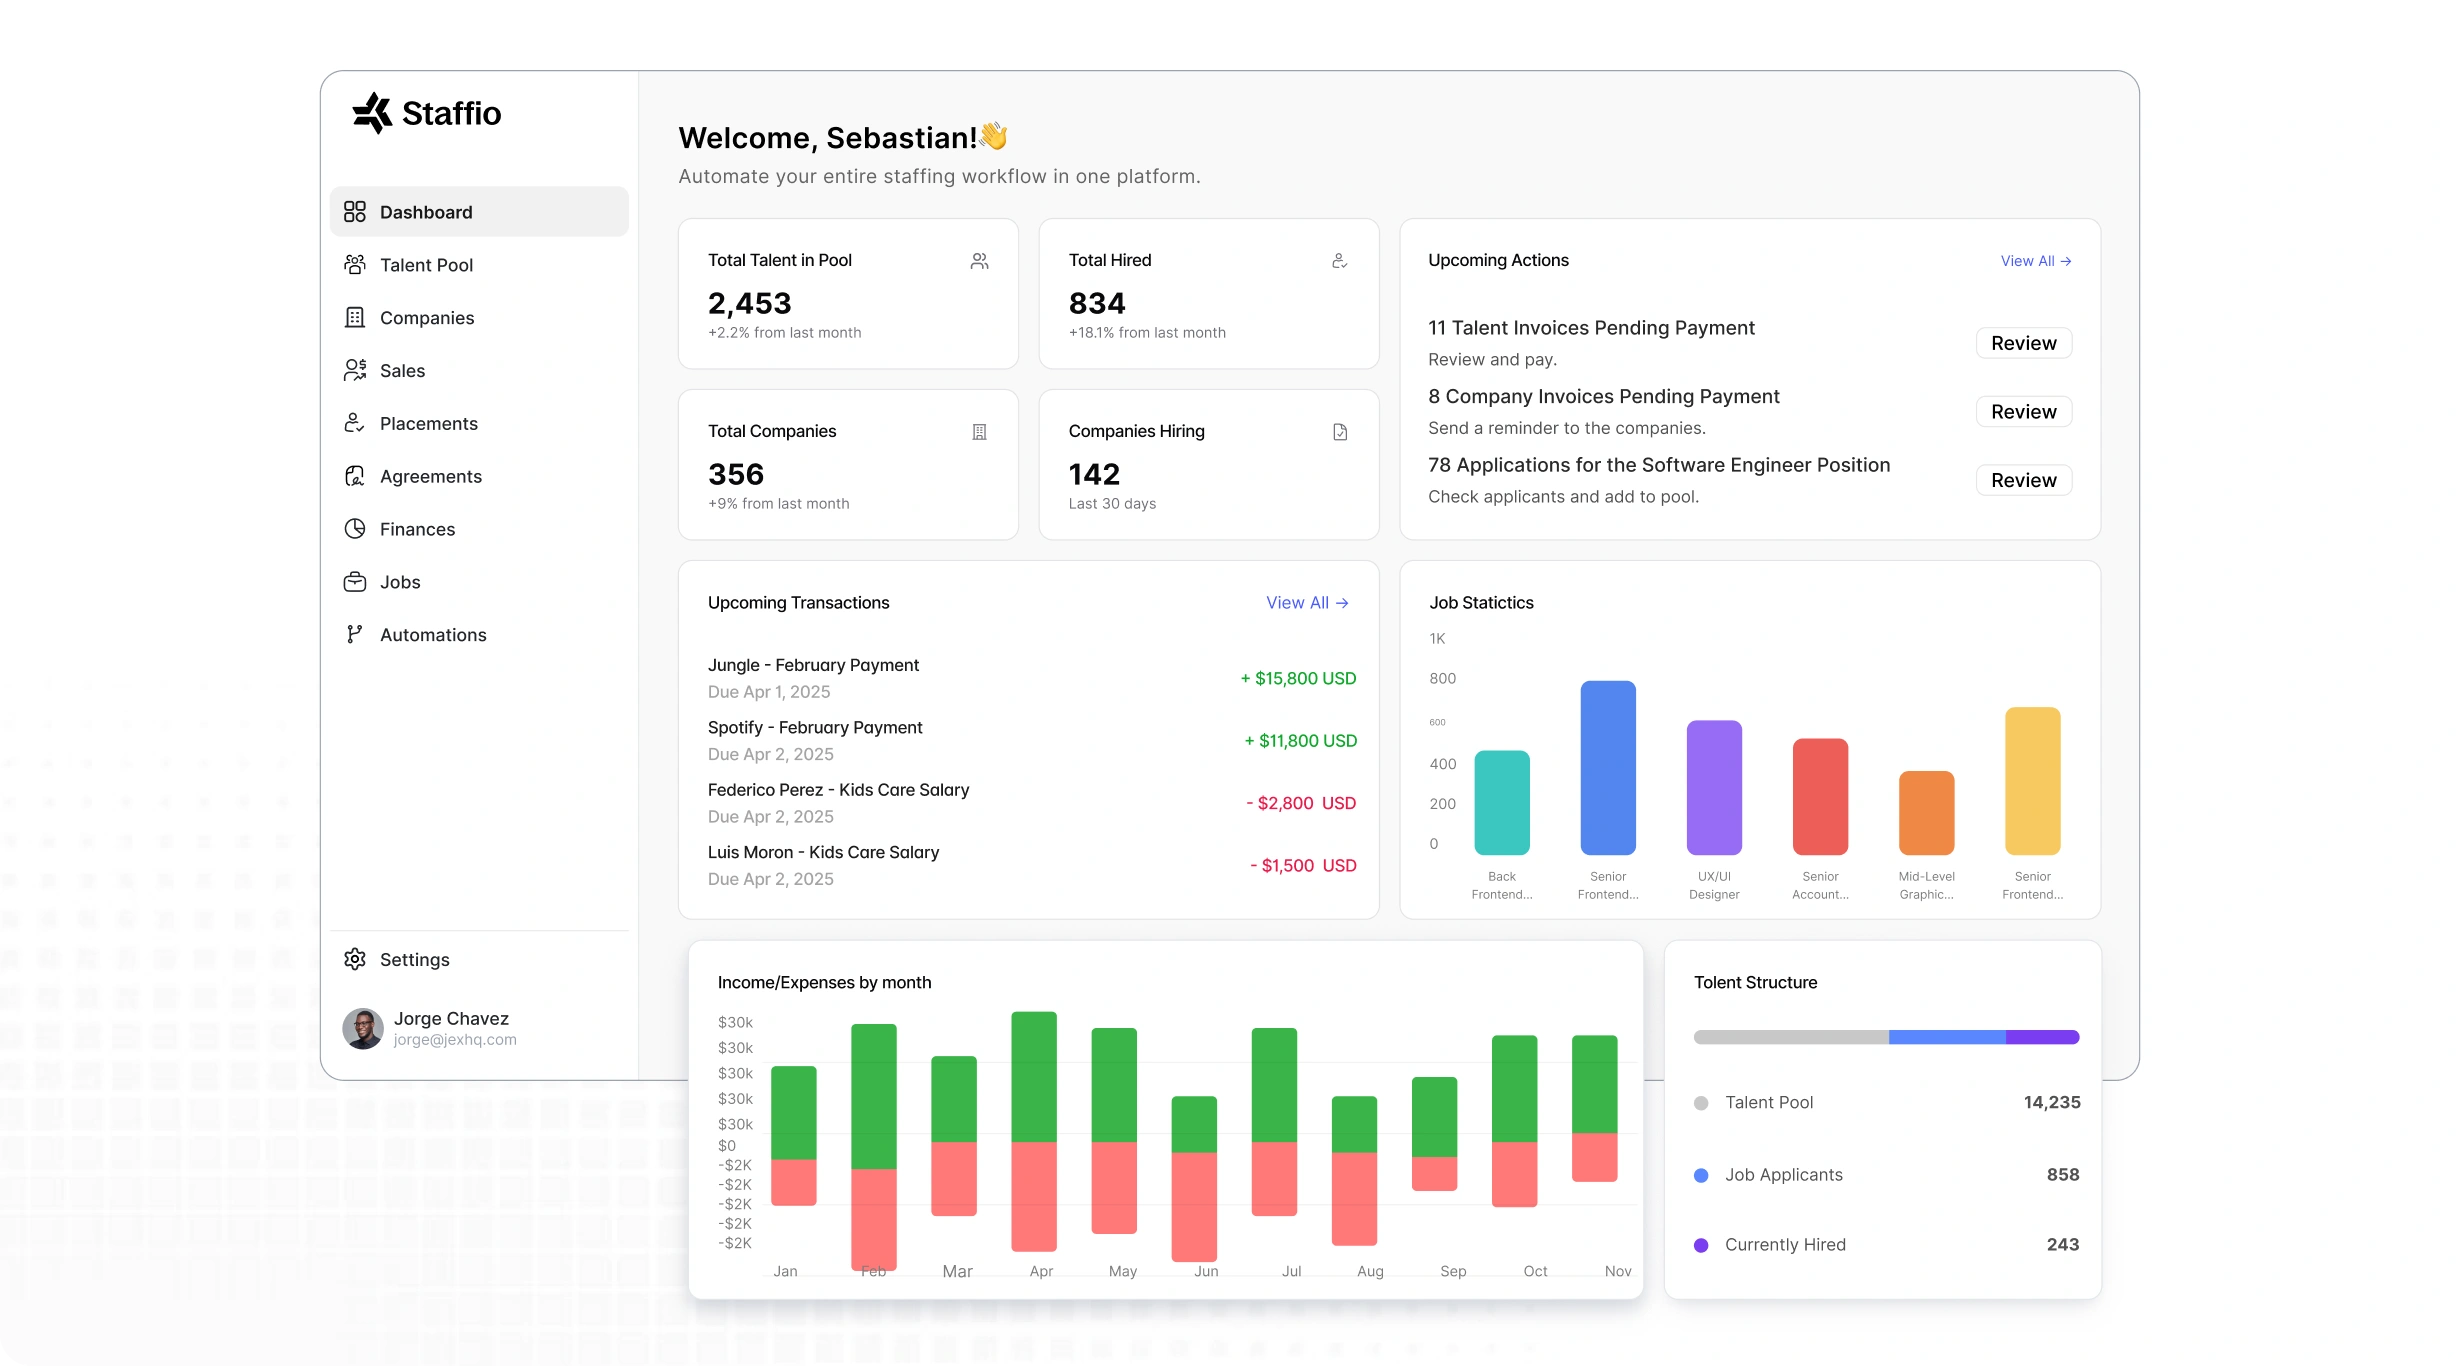
Task: View all Upcoming Transactions
Action: 1307,603
